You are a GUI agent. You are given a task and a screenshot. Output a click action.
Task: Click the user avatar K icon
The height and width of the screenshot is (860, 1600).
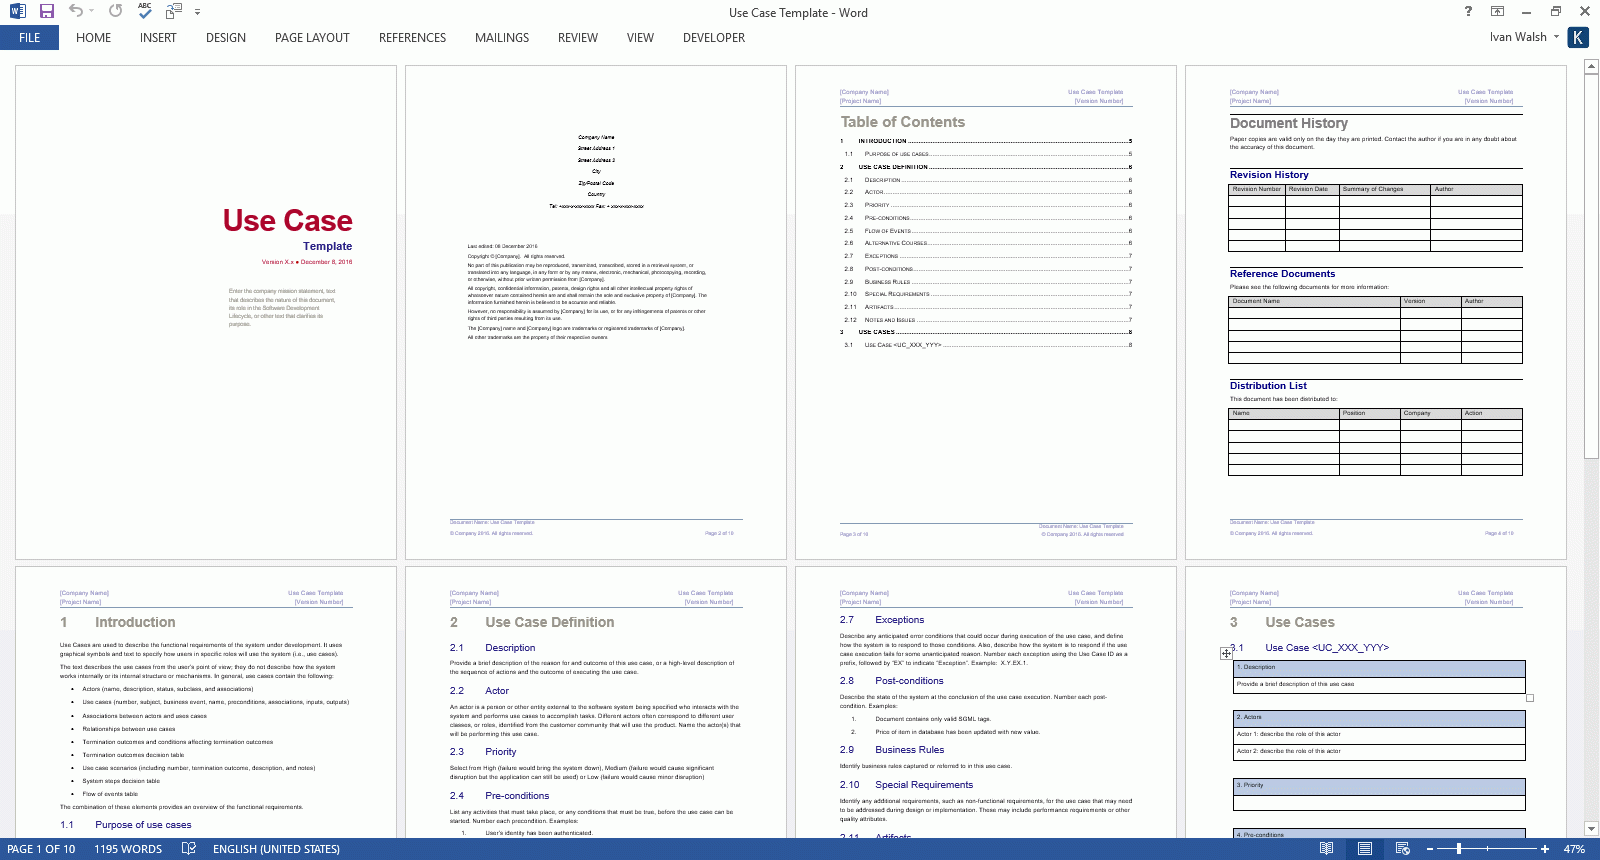pyautogui.click(x=1578, y=37)
